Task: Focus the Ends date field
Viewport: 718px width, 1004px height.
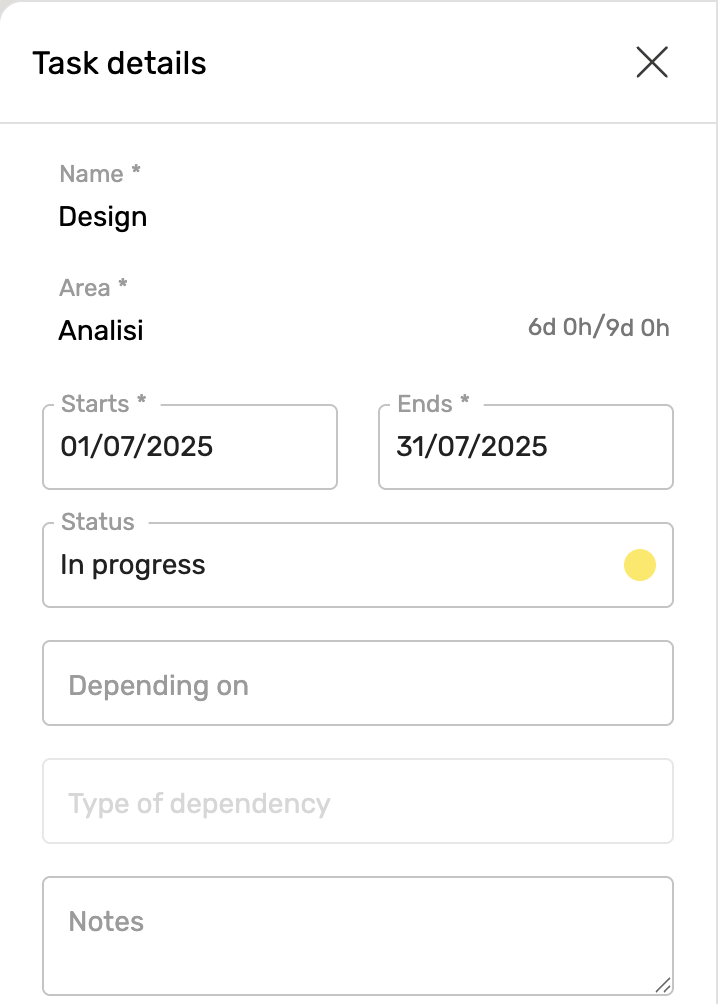Action: pyautogui.click(x=525, y=447)
